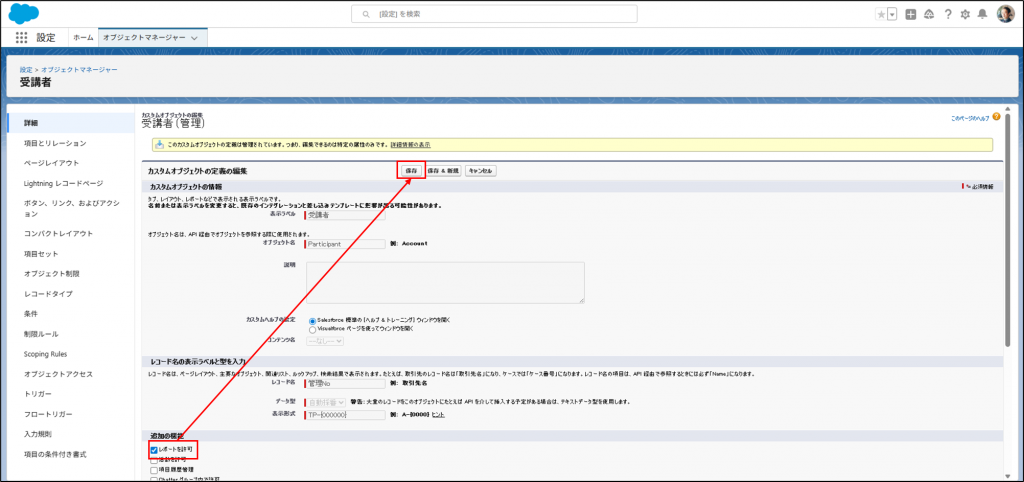Expand the オブジェクトマネージャー tab dropdown
The image size is (1024, 482).
[x=194, y=37]
